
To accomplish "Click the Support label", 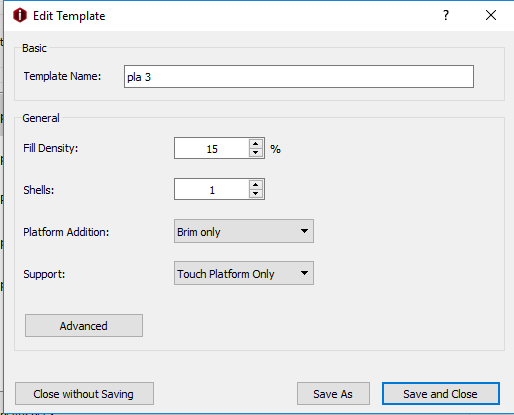I will pyautogui.click(x=44, y=274).
